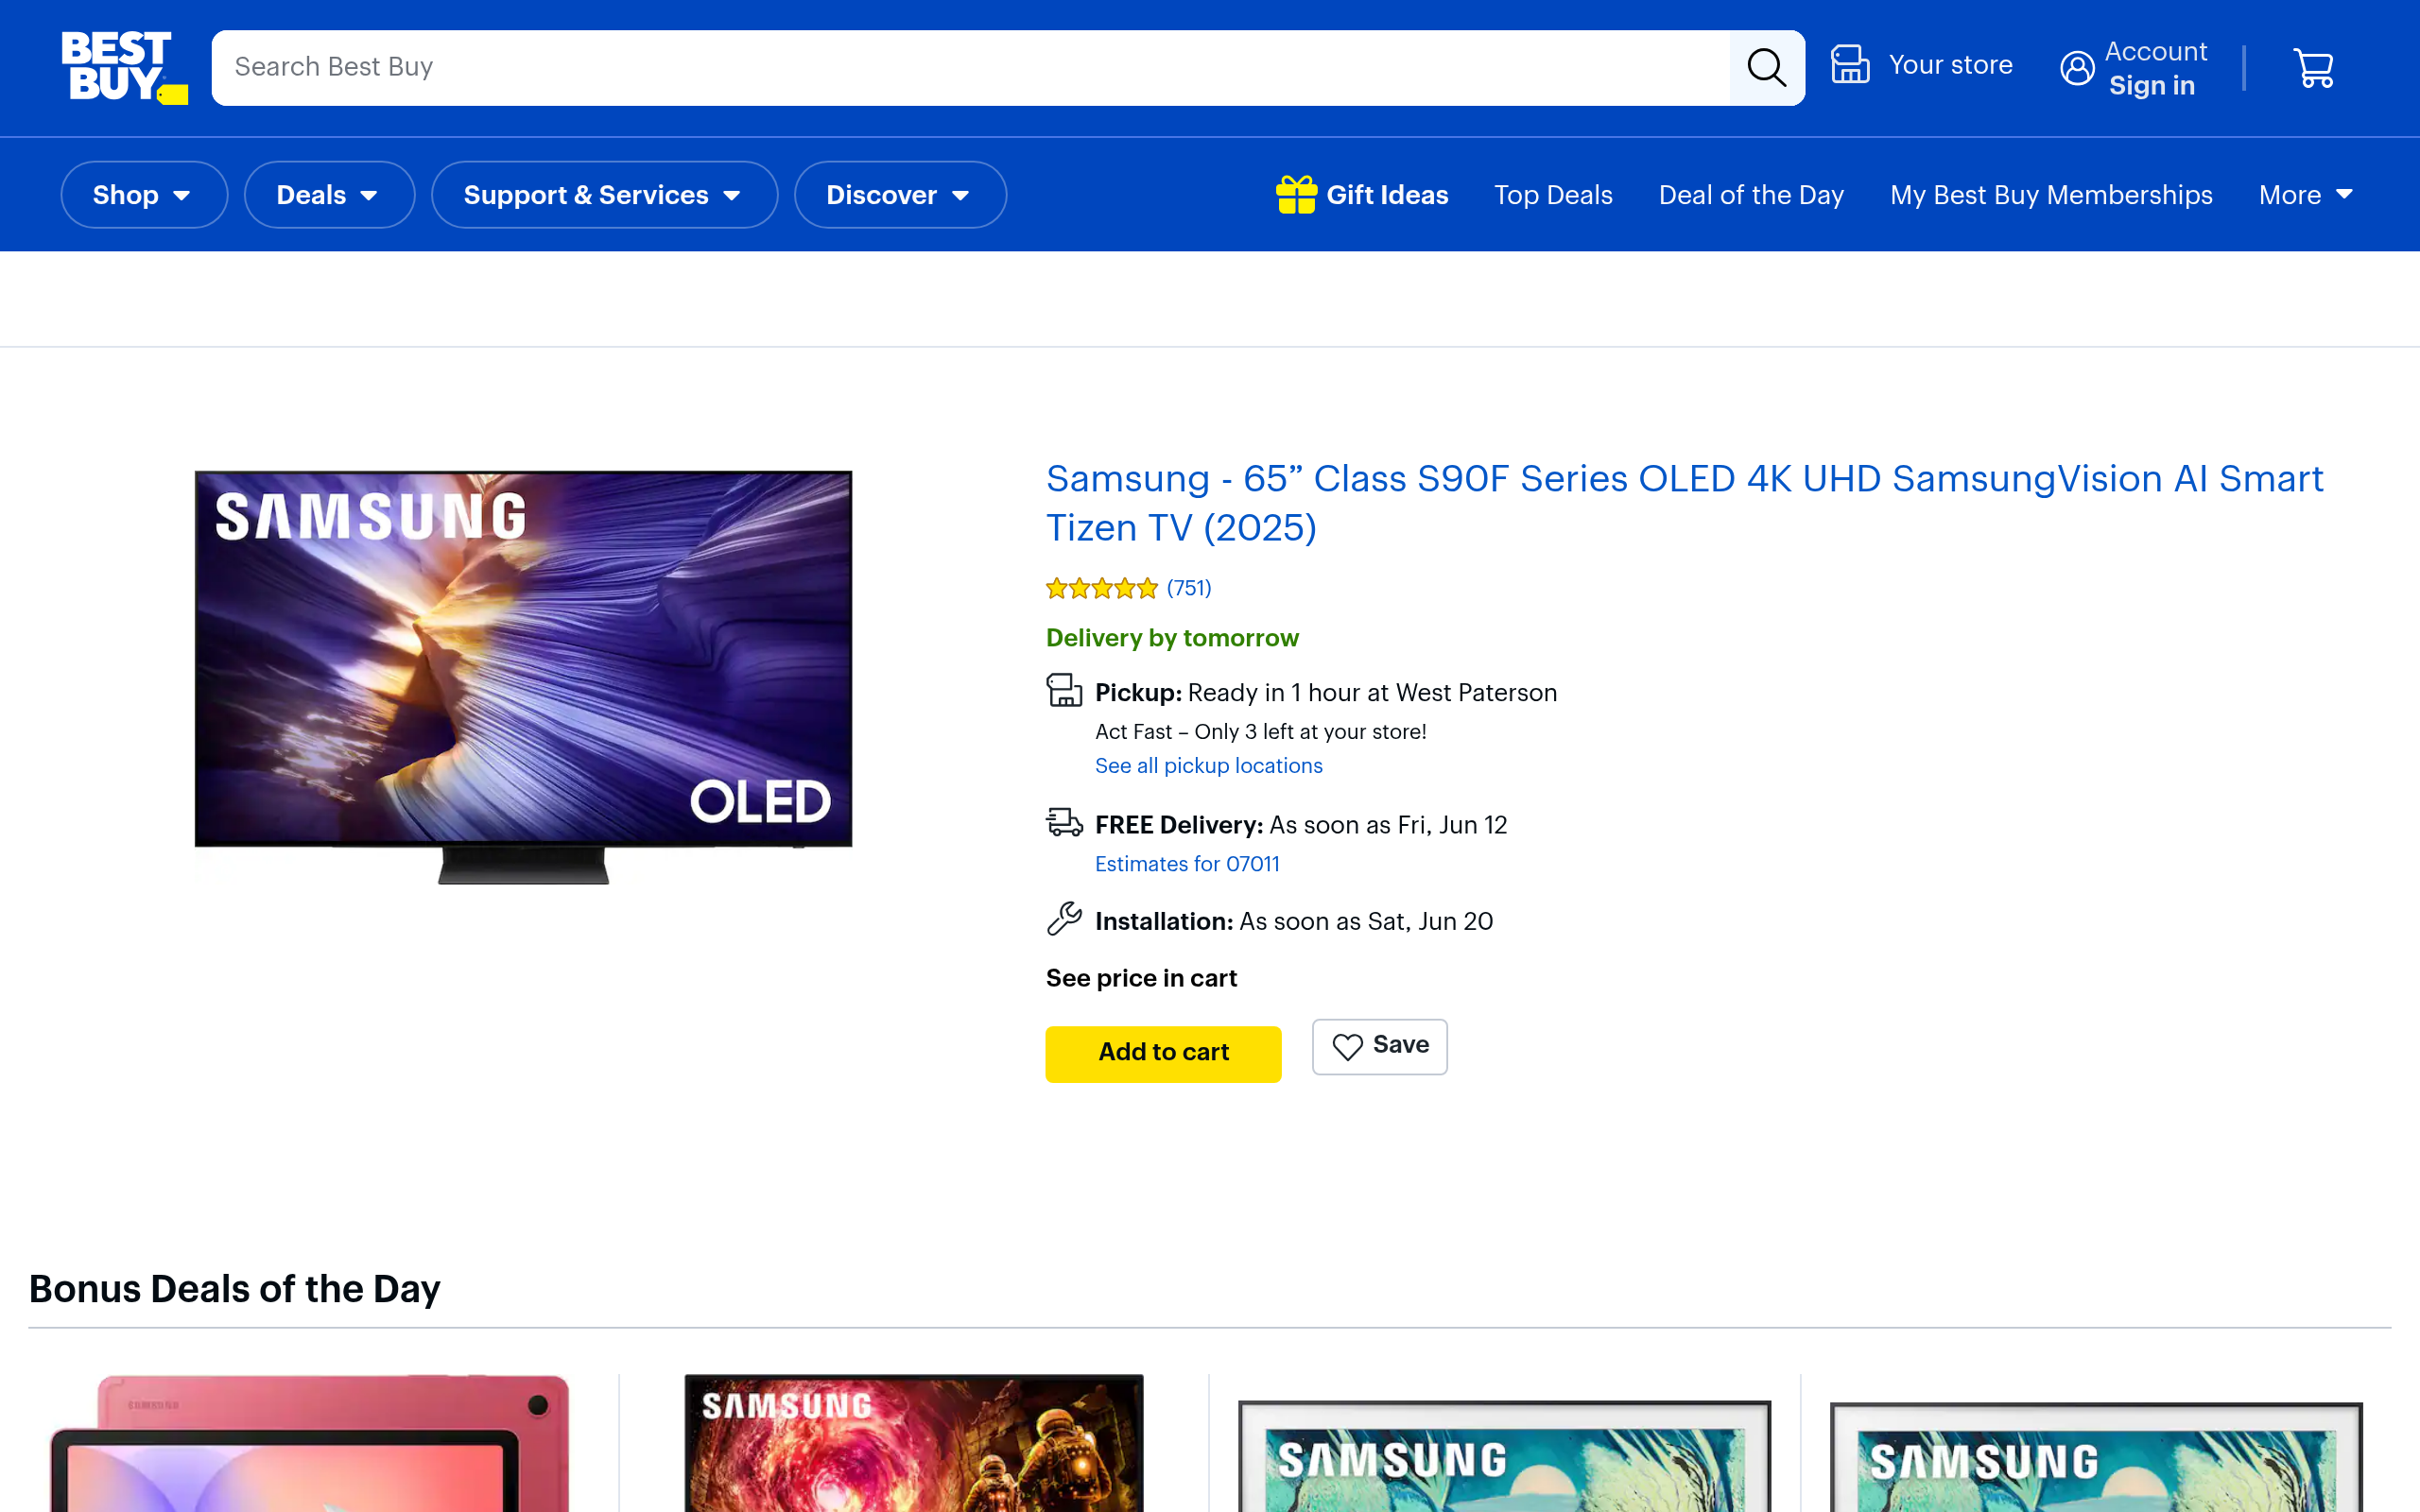The width and height of the screenshot is (2420, 1512).
Task: Open the Your store icon
Action: 1850,65
